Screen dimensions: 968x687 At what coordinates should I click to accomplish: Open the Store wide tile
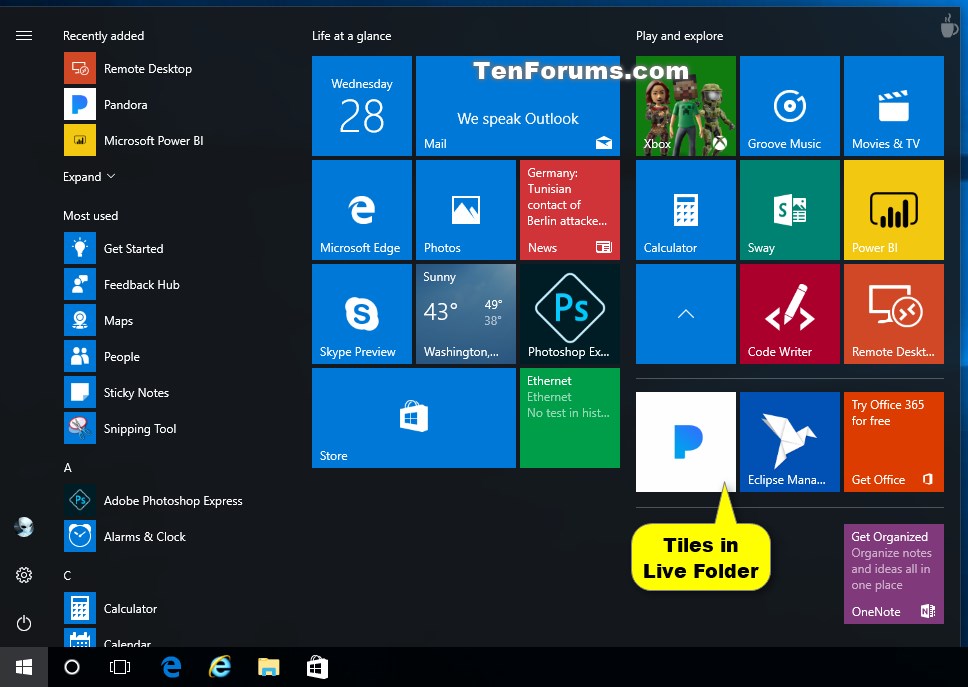point(414,418)
